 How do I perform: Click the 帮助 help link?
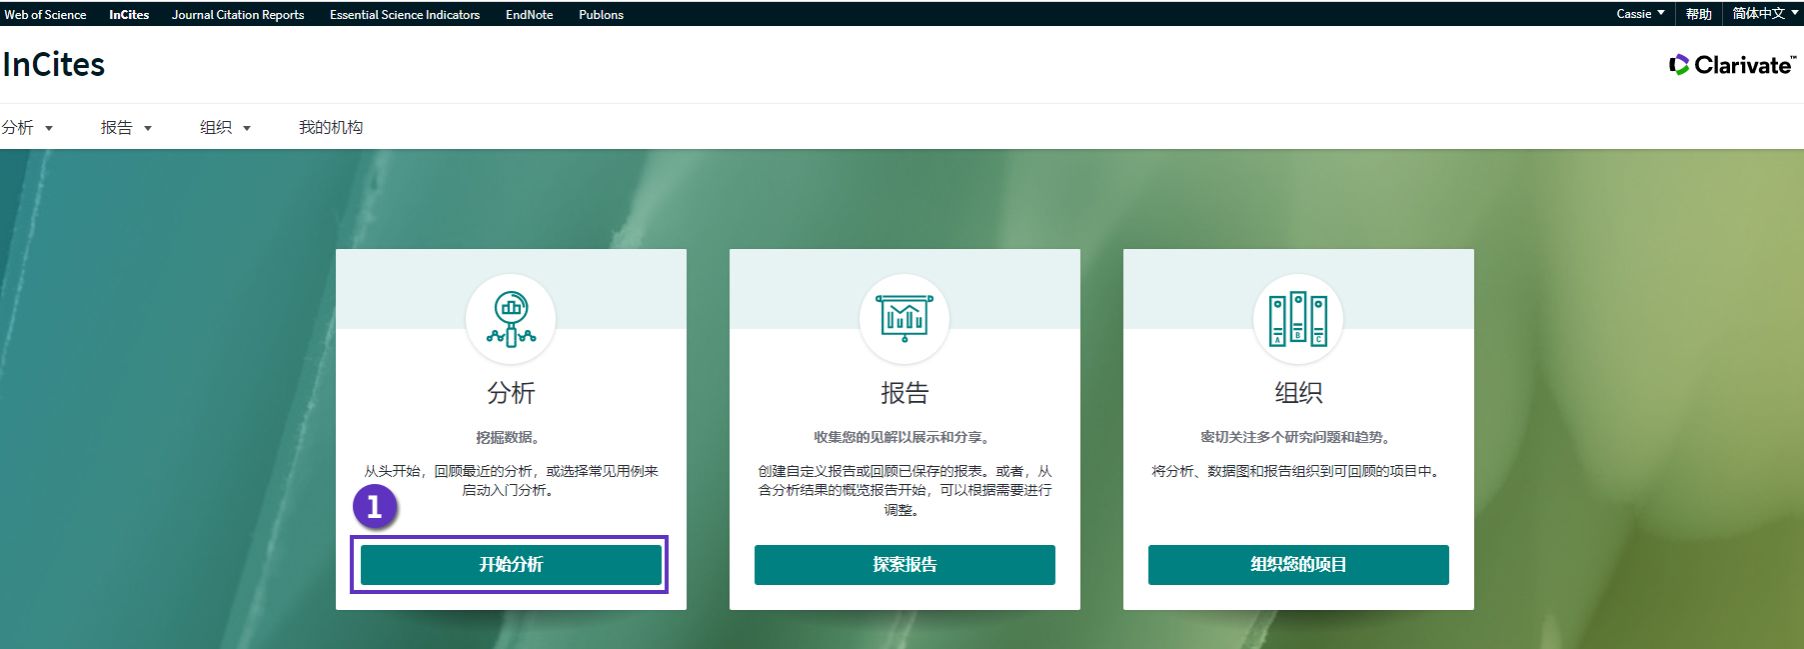tap(1698, 14)
